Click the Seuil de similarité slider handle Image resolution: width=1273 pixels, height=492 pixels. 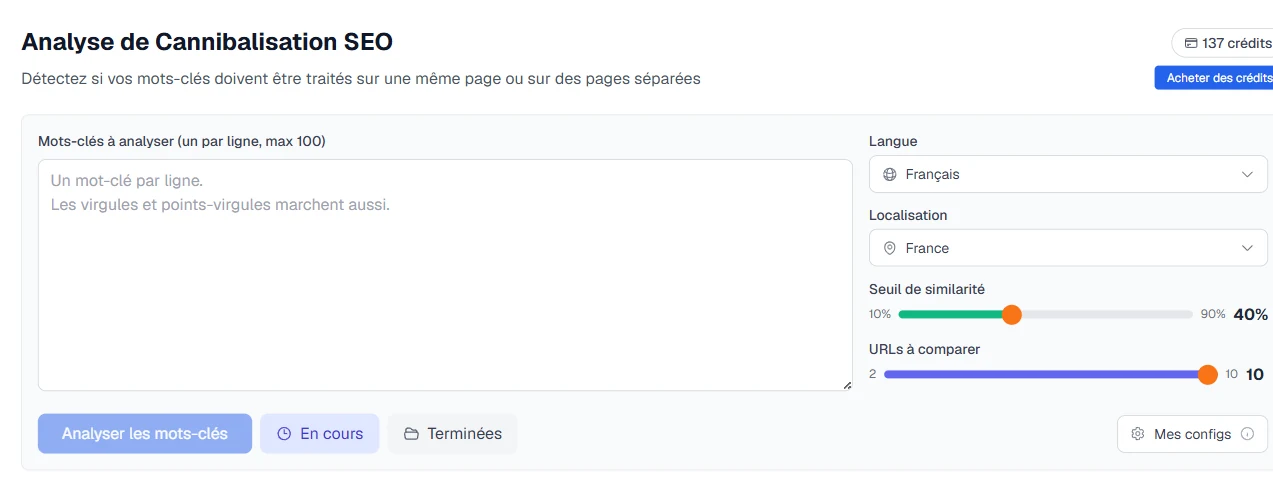[1011, 314]
